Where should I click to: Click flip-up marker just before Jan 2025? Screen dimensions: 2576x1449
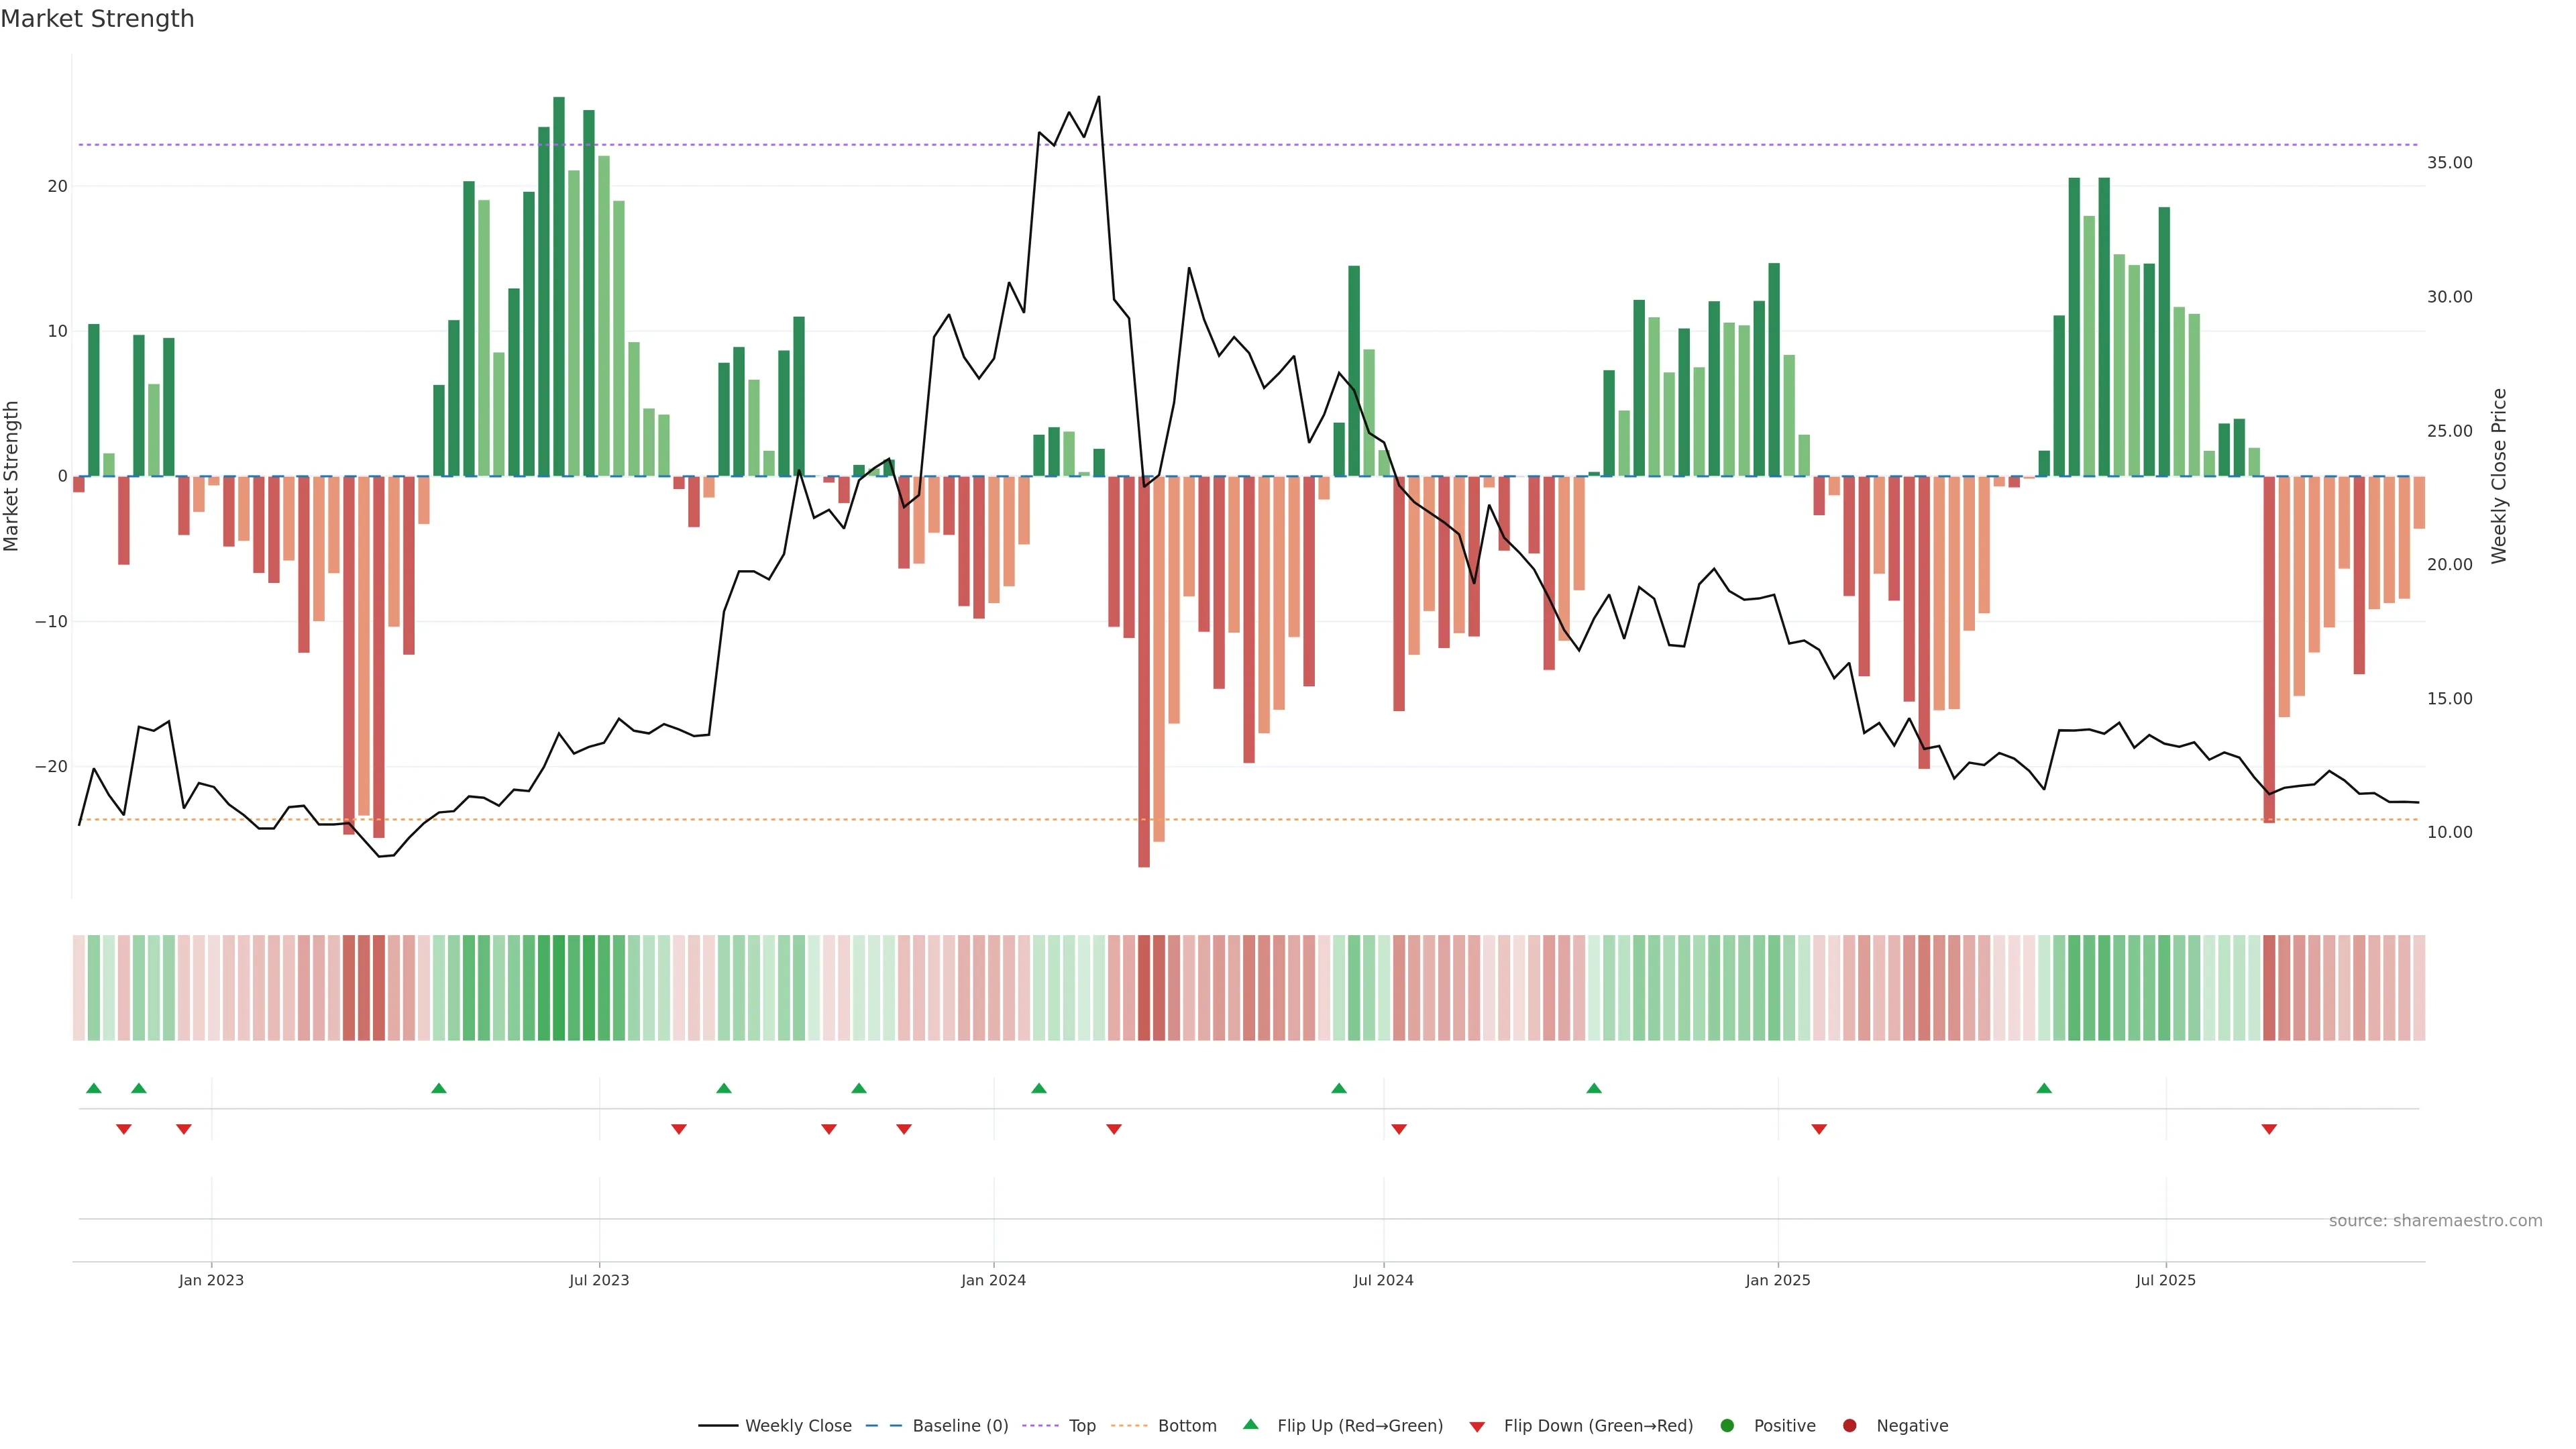[1594, 1088]
